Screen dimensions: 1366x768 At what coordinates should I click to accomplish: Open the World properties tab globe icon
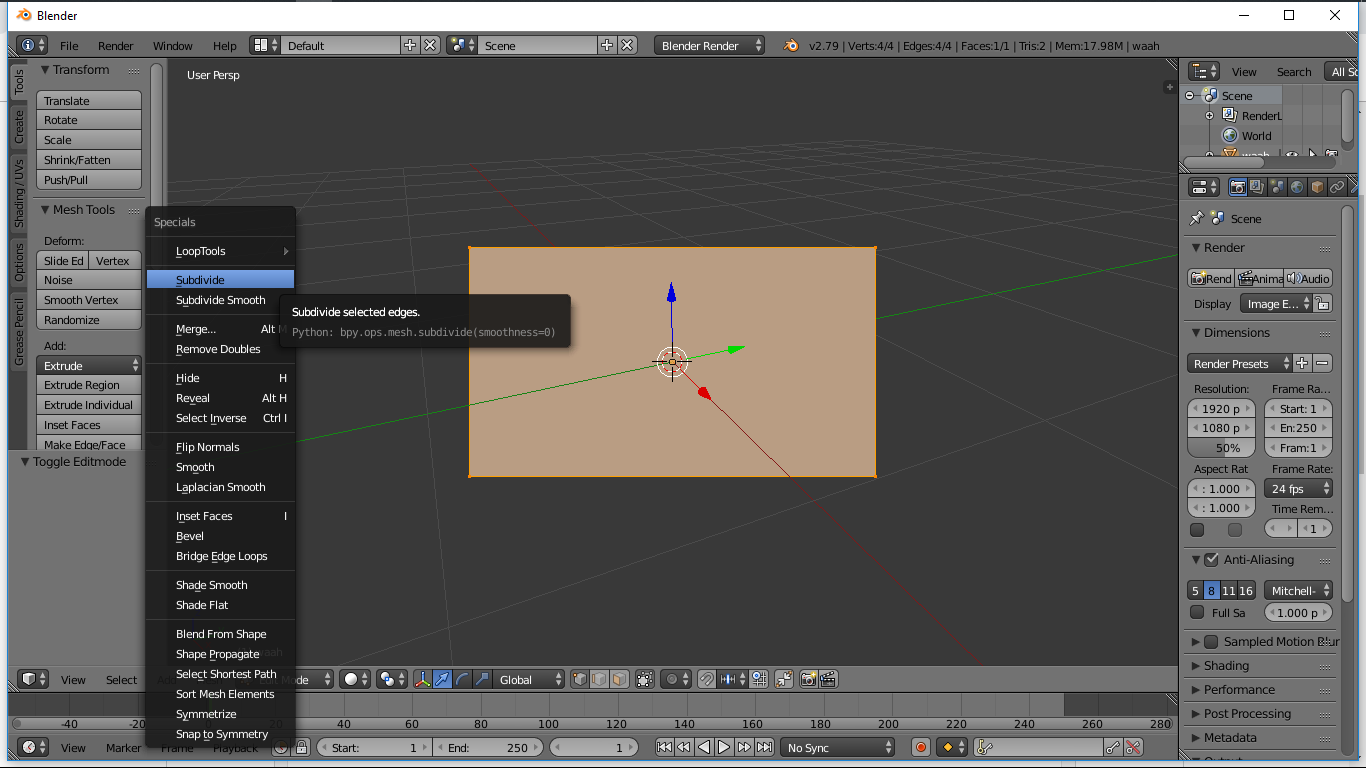click(x=1297, y=187)
